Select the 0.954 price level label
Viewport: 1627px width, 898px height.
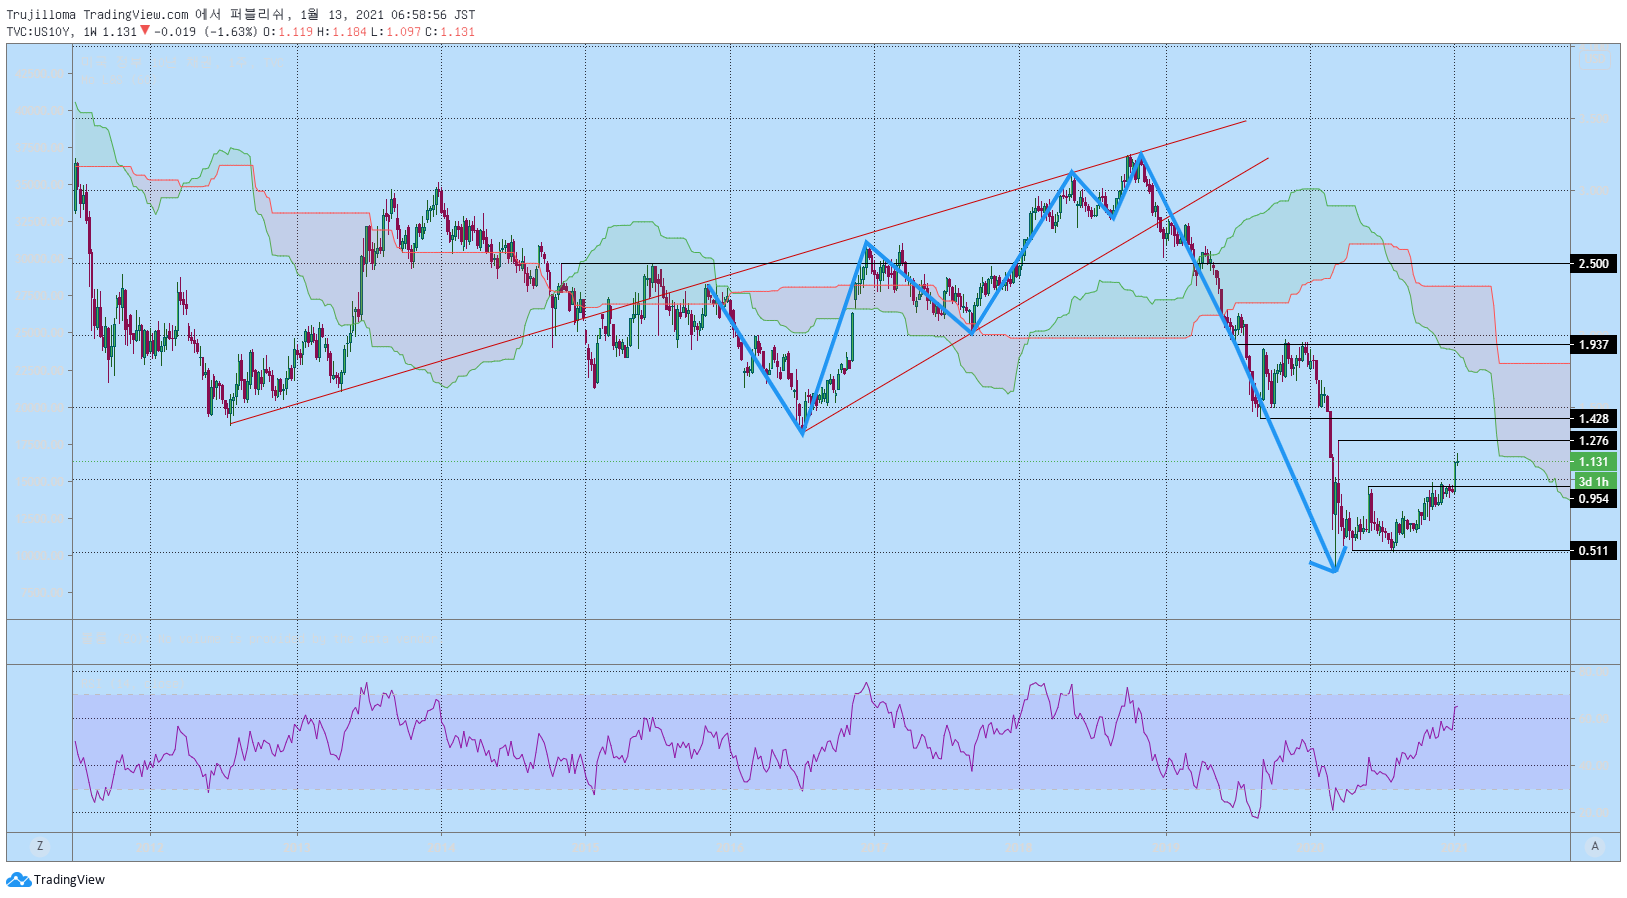pos(1593,499)
